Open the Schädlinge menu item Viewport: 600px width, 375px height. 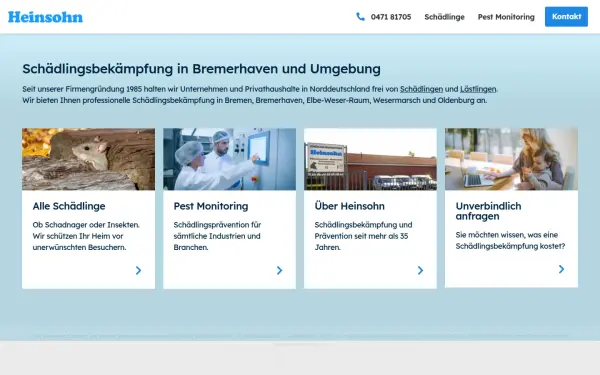click(444, 17)
